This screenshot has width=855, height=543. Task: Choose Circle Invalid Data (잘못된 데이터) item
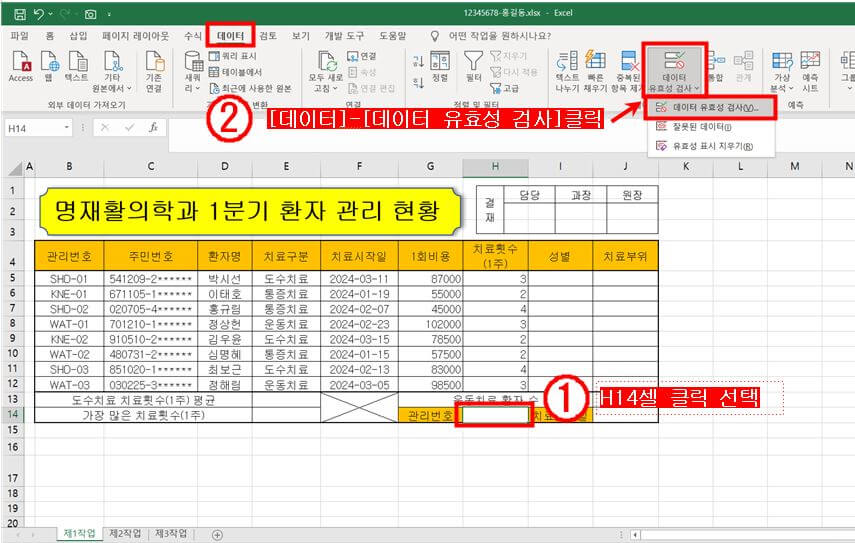pos(710,127)
